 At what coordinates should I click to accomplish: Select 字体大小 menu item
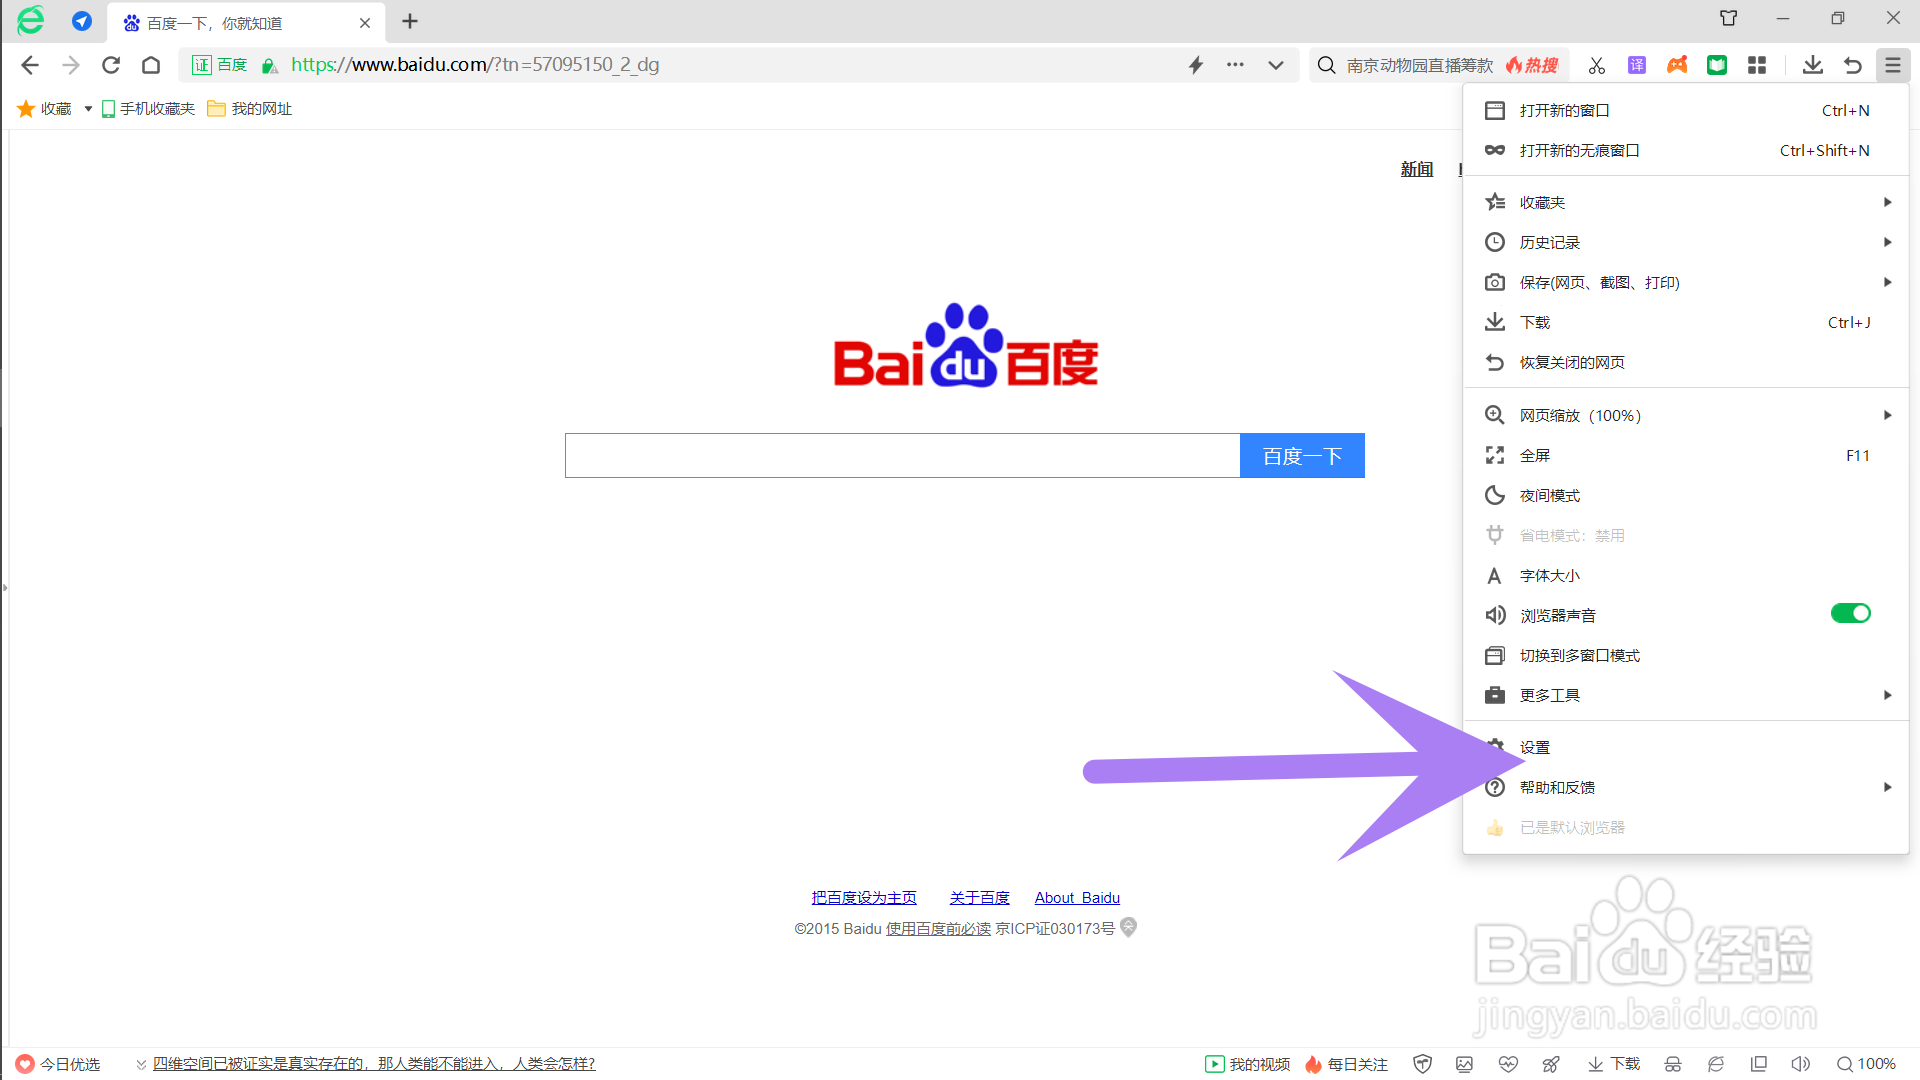pyautogui.click(x=1686, y=575)
